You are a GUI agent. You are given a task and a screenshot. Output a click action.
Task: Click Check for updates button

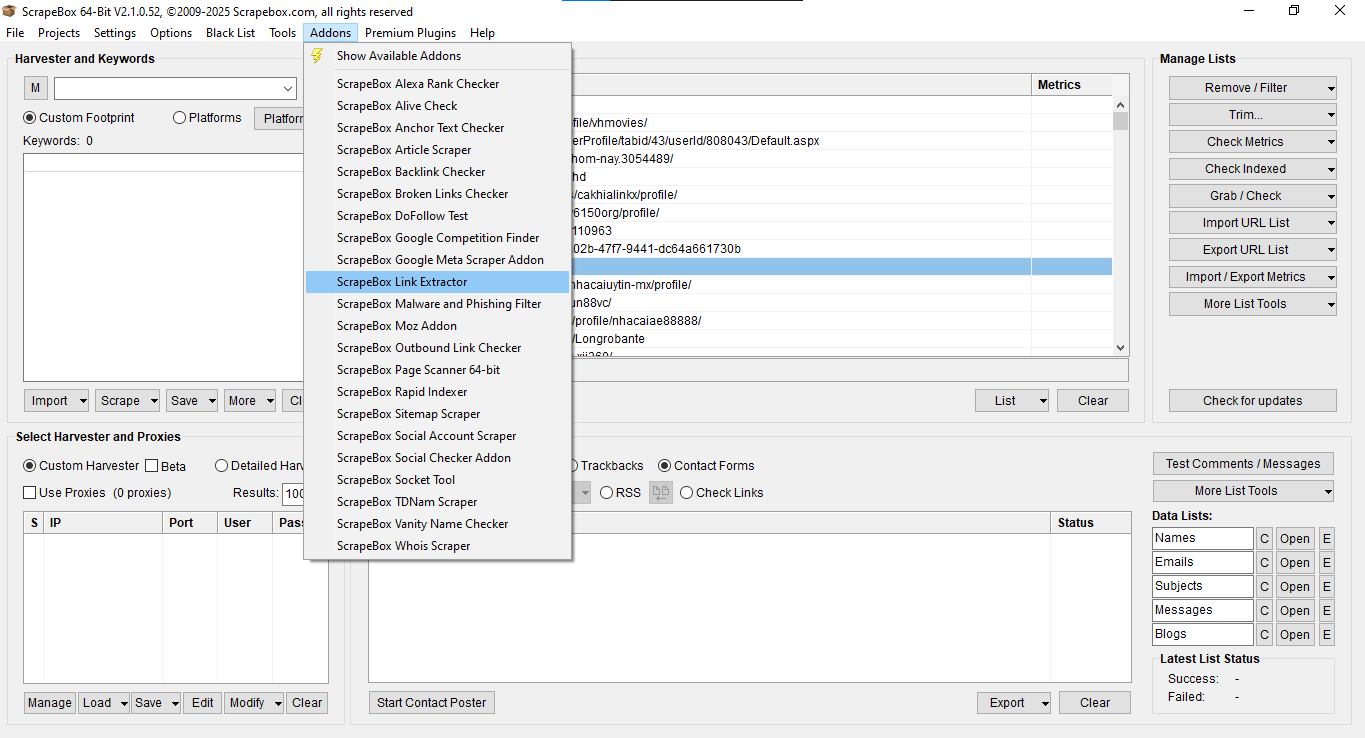click(x=1253, y=401)
